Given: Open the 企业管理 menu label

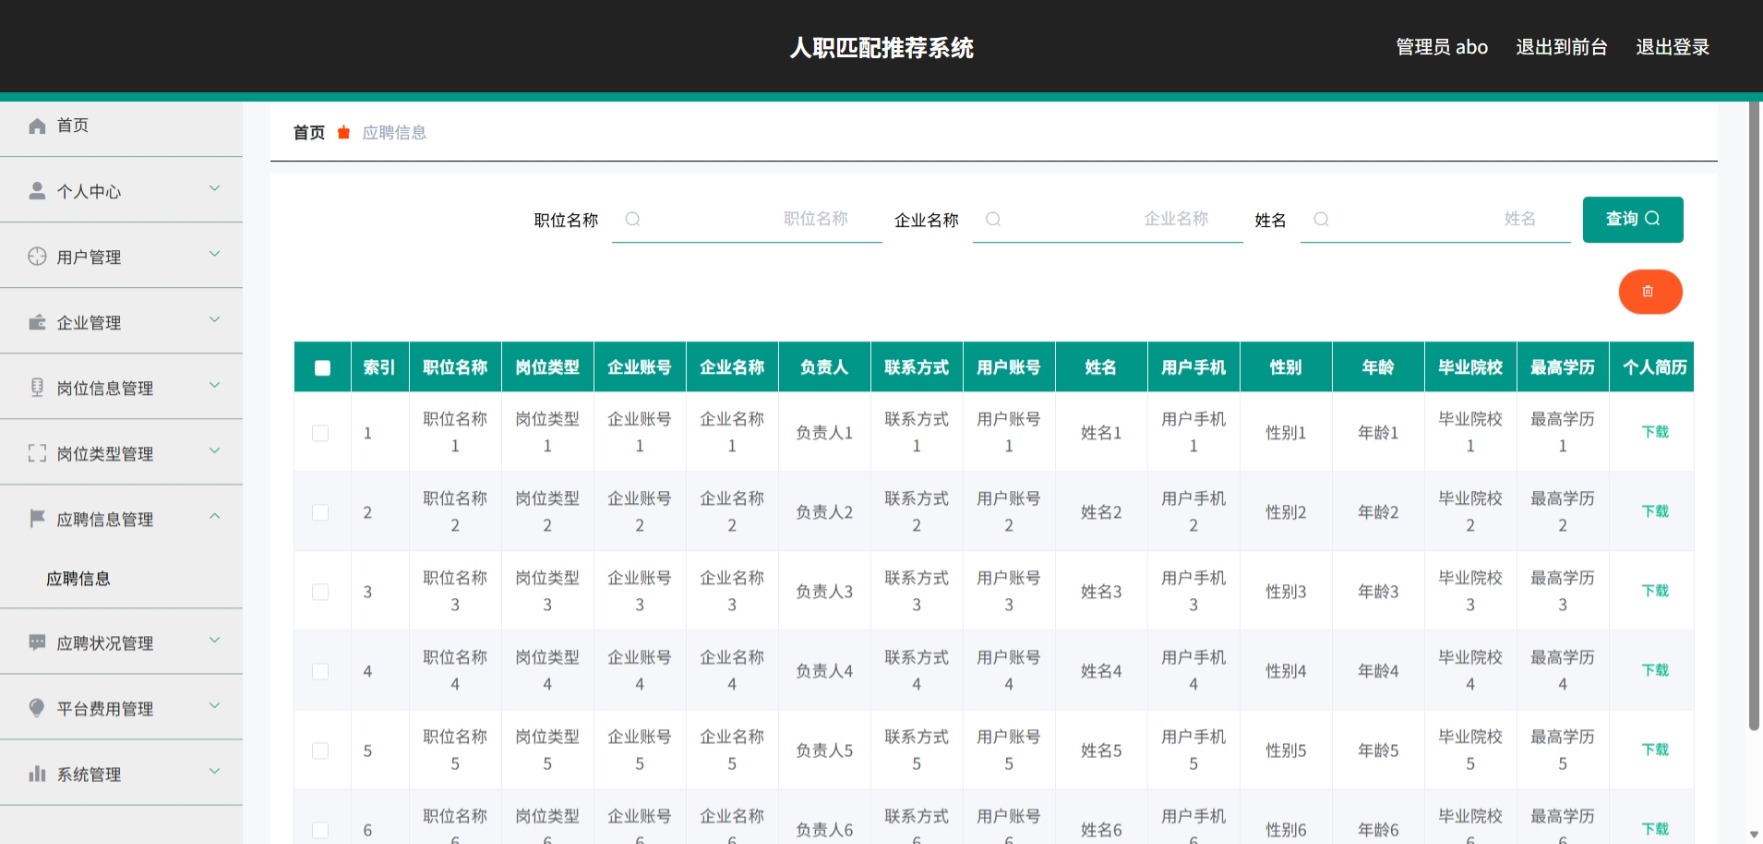Looking at the screenshot, I should (x=89, y=323).
